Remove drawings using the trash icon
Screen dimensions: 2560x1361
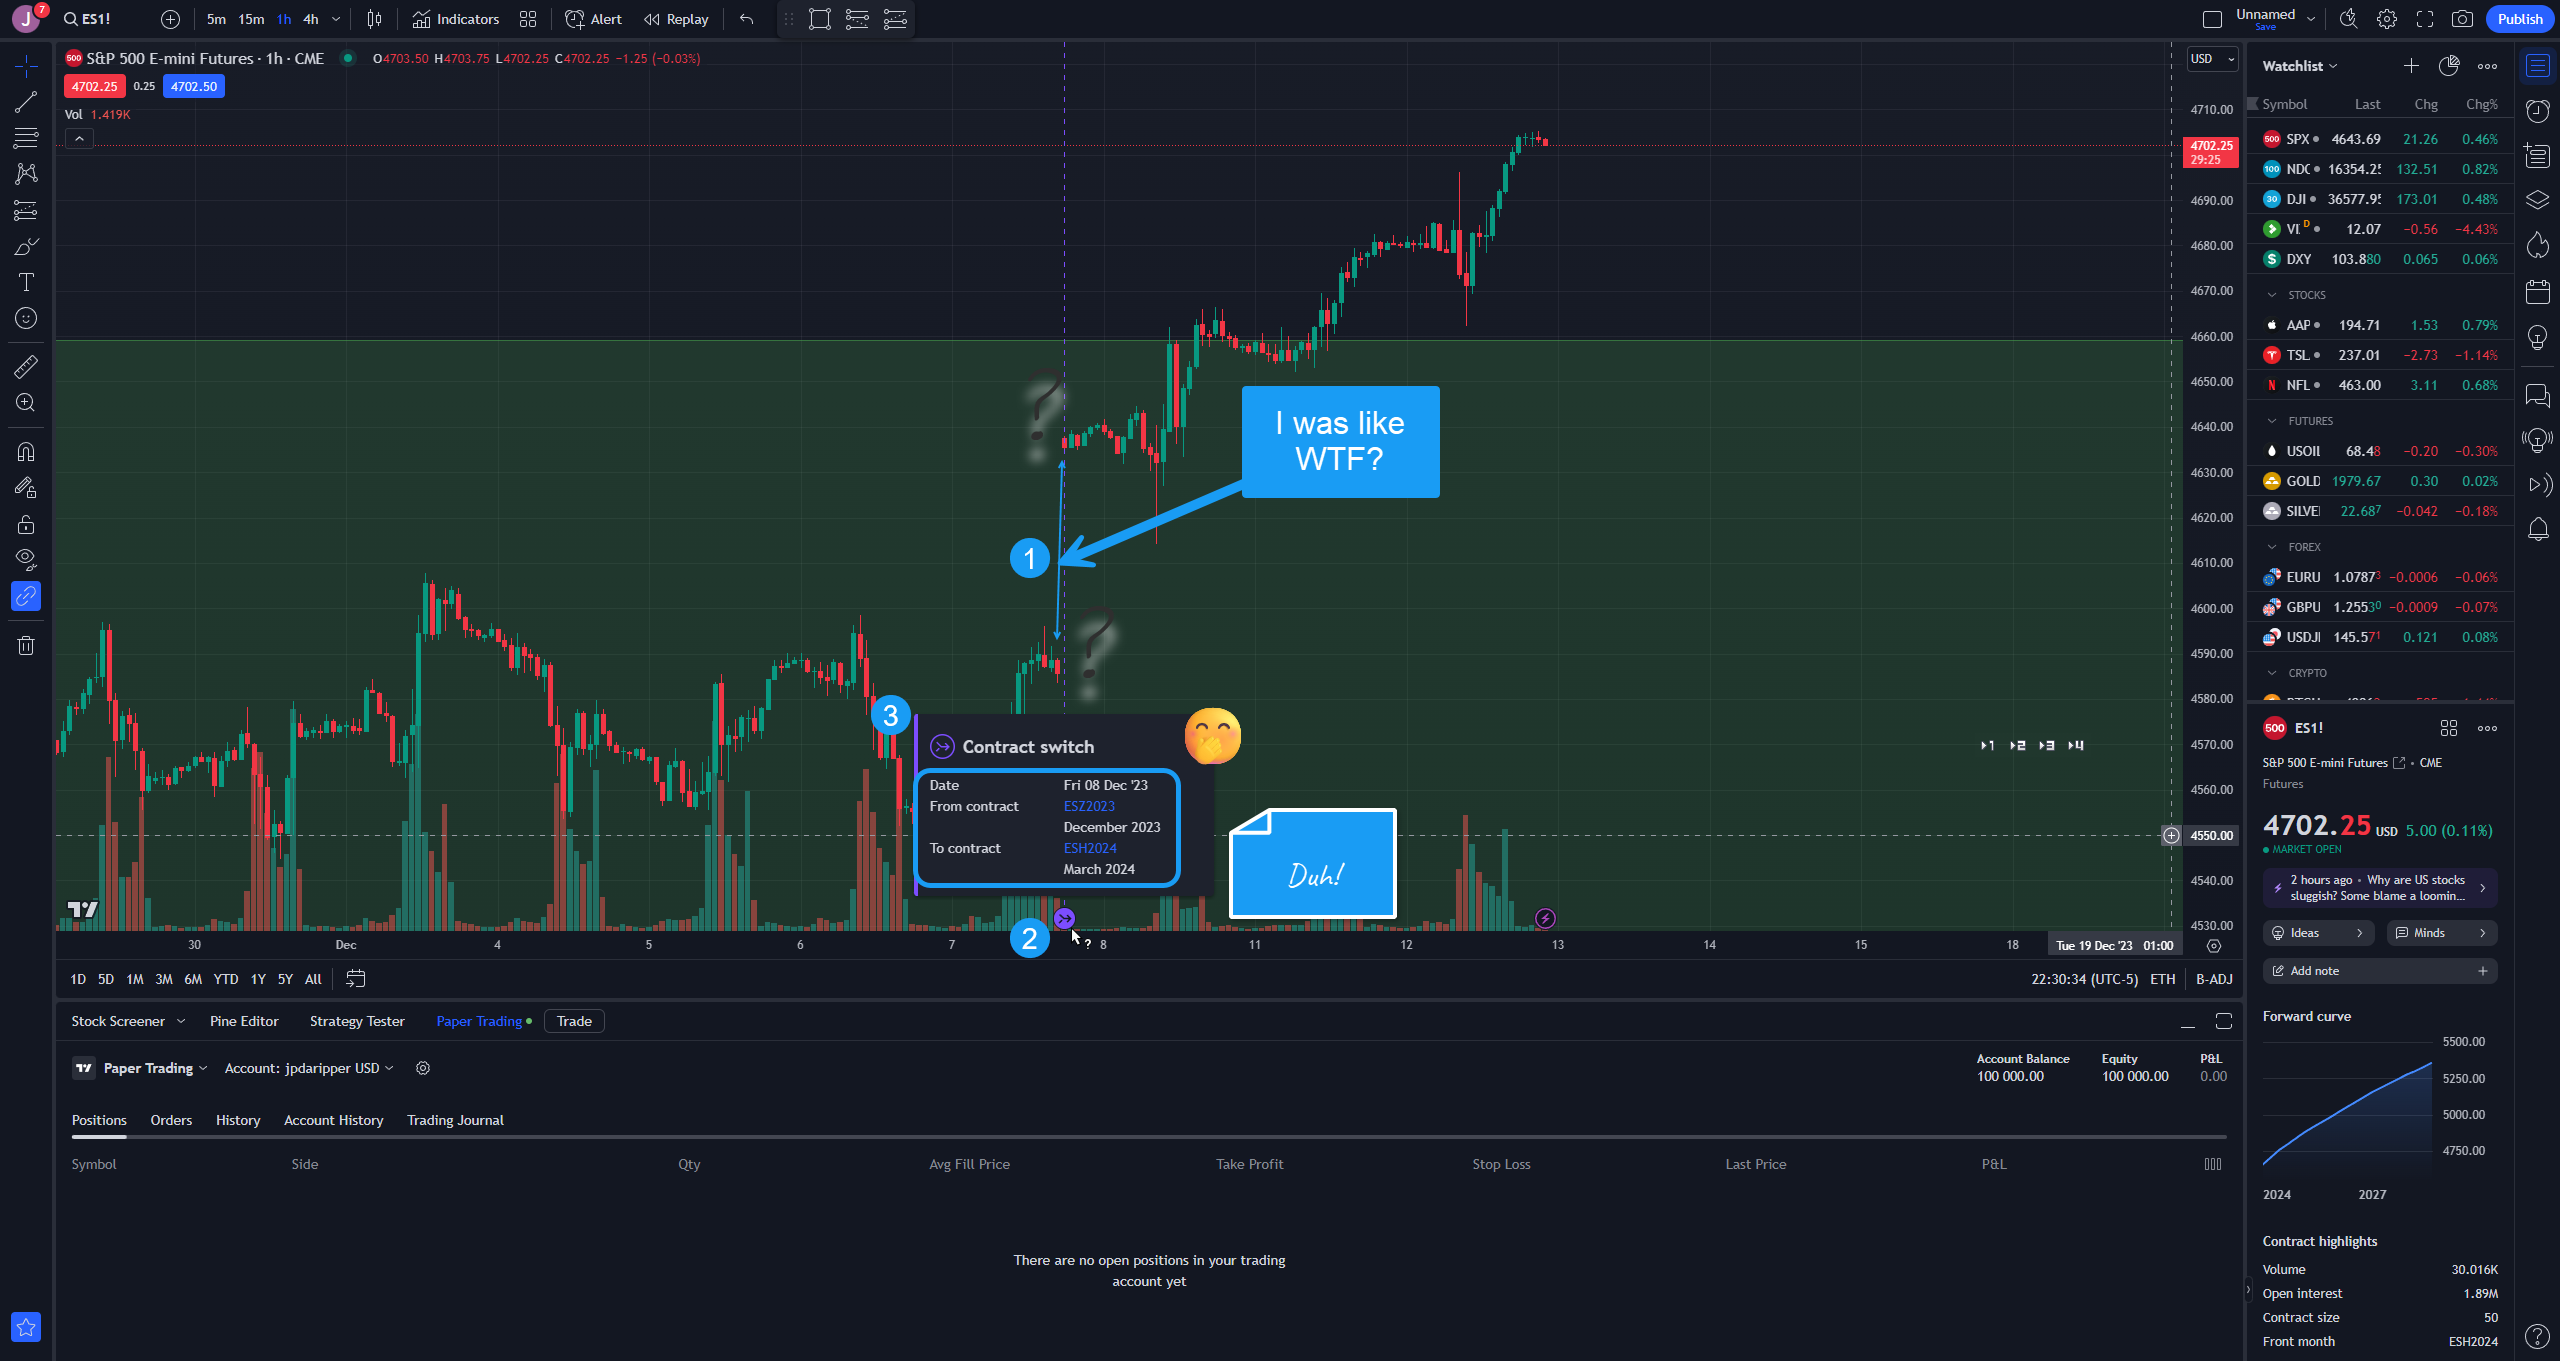[x=26, y=645]
